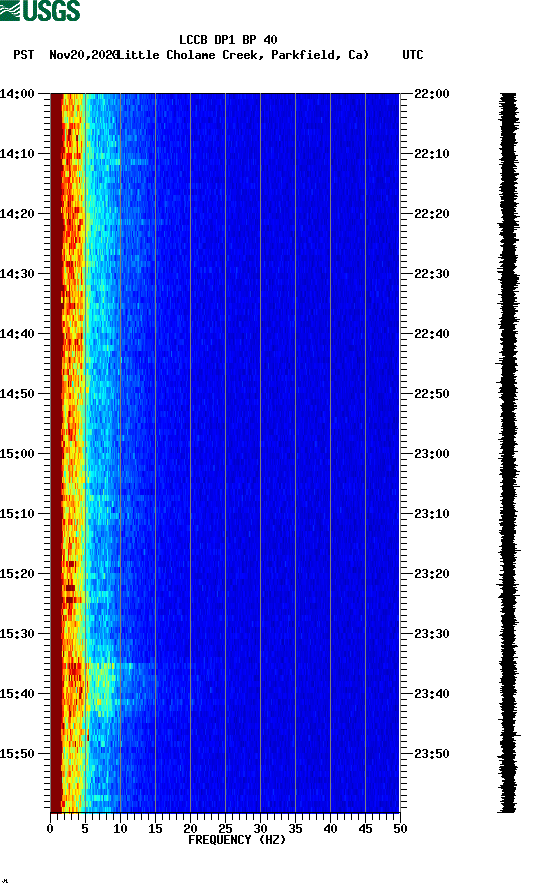Click the '10' frequency axis label
Viewport: 552px width, 892px height.
(x=120, y=829)
